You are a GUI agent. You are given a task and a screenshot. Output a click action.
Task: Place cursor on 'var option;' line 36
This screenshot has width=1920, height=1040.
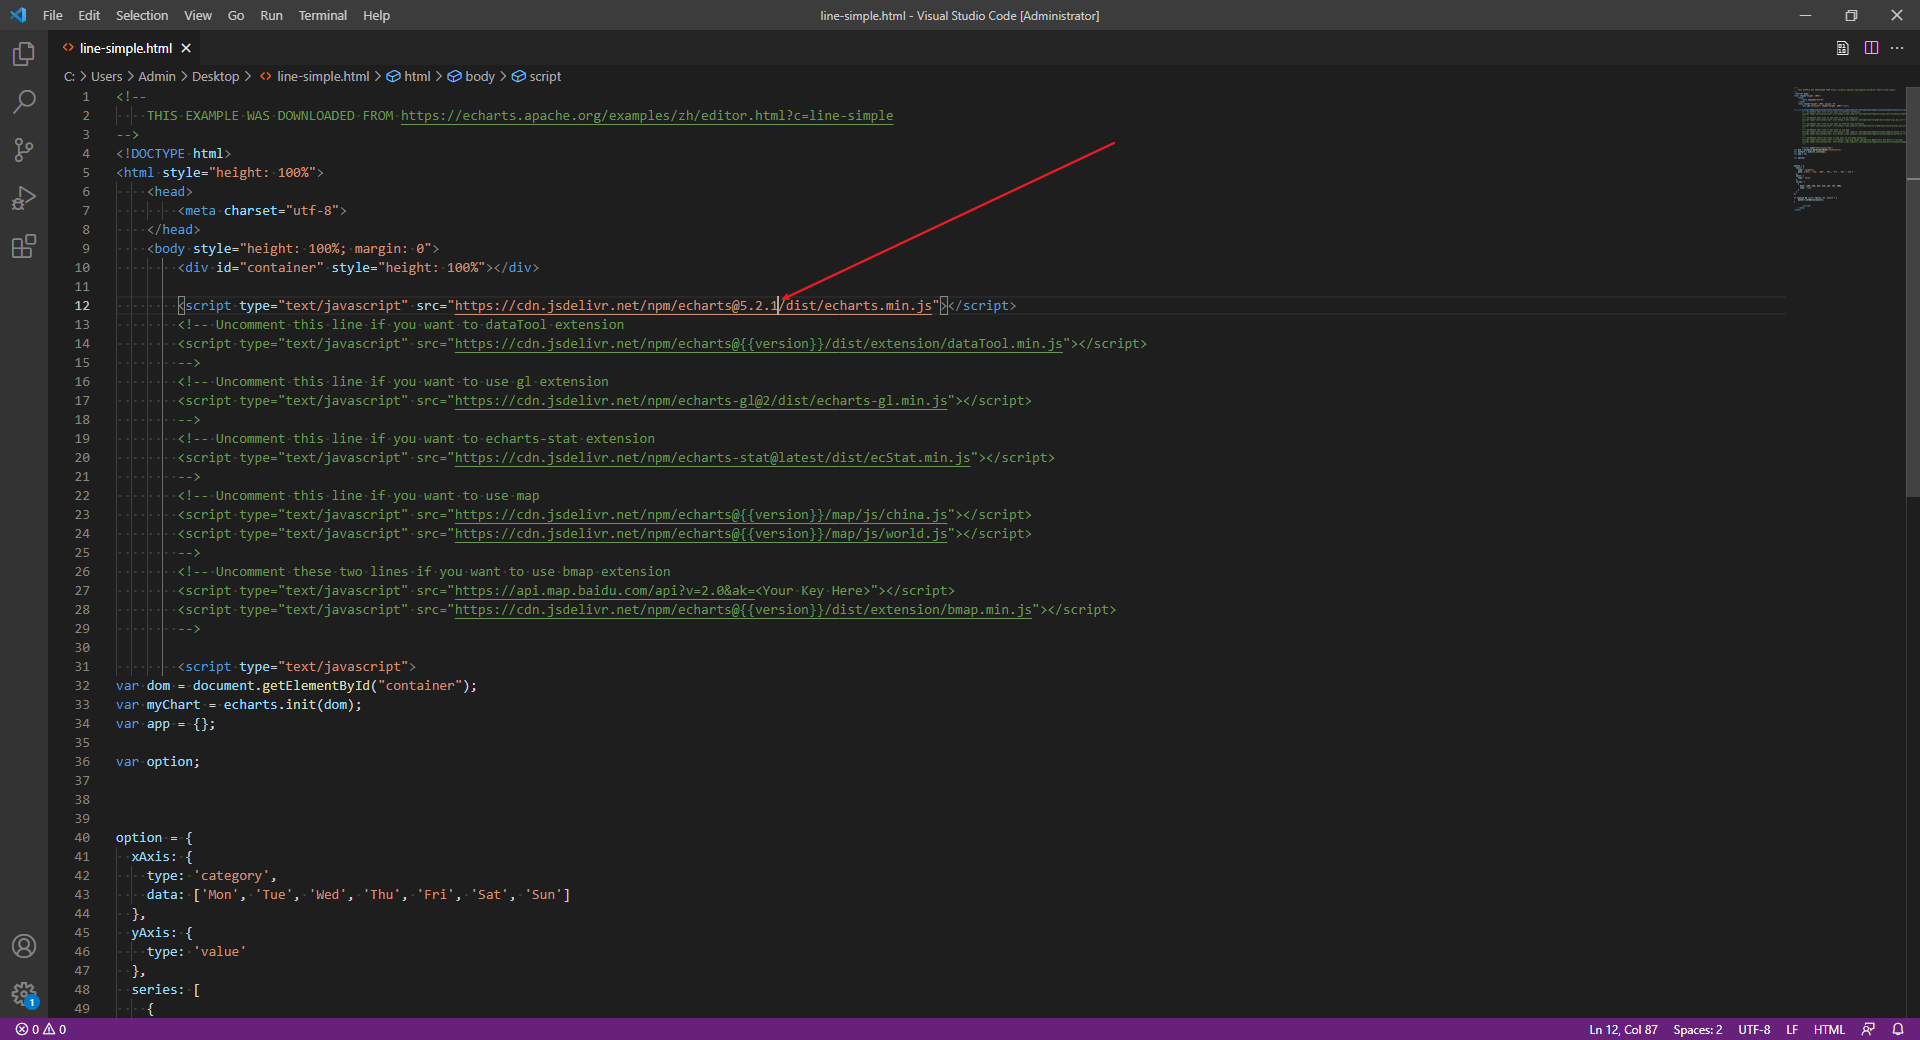pyautogui.click(x=157, y=762)
